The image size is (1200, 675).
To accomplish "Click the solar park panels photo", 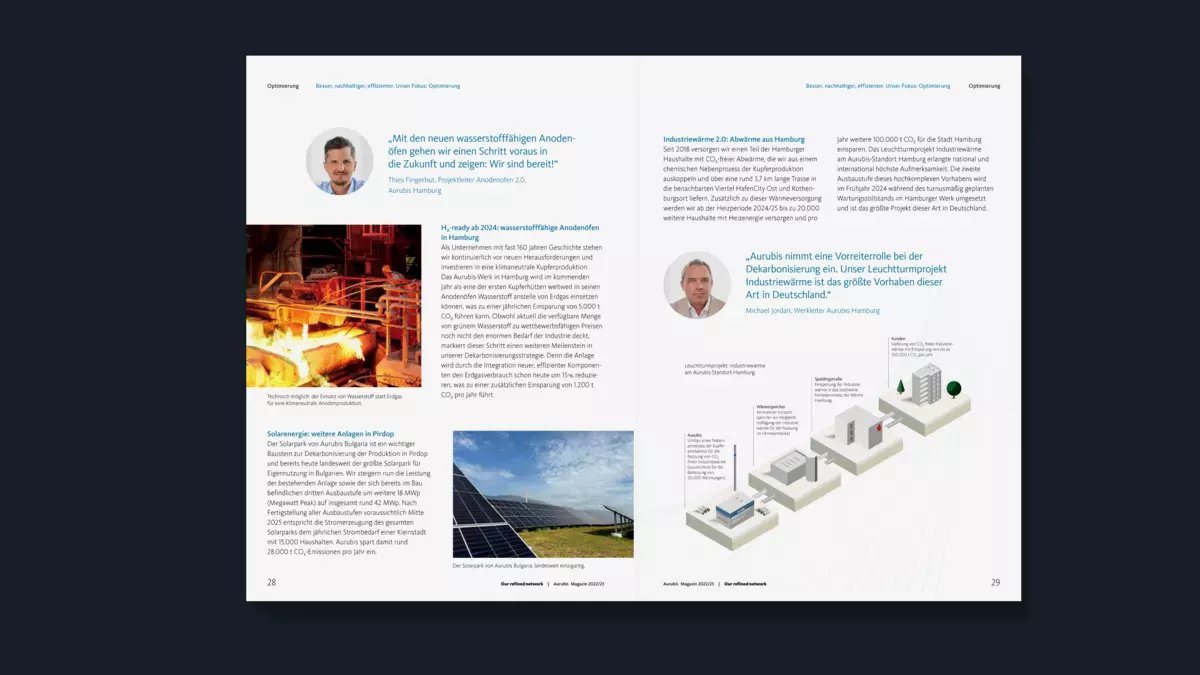I will tap(543, 494).
